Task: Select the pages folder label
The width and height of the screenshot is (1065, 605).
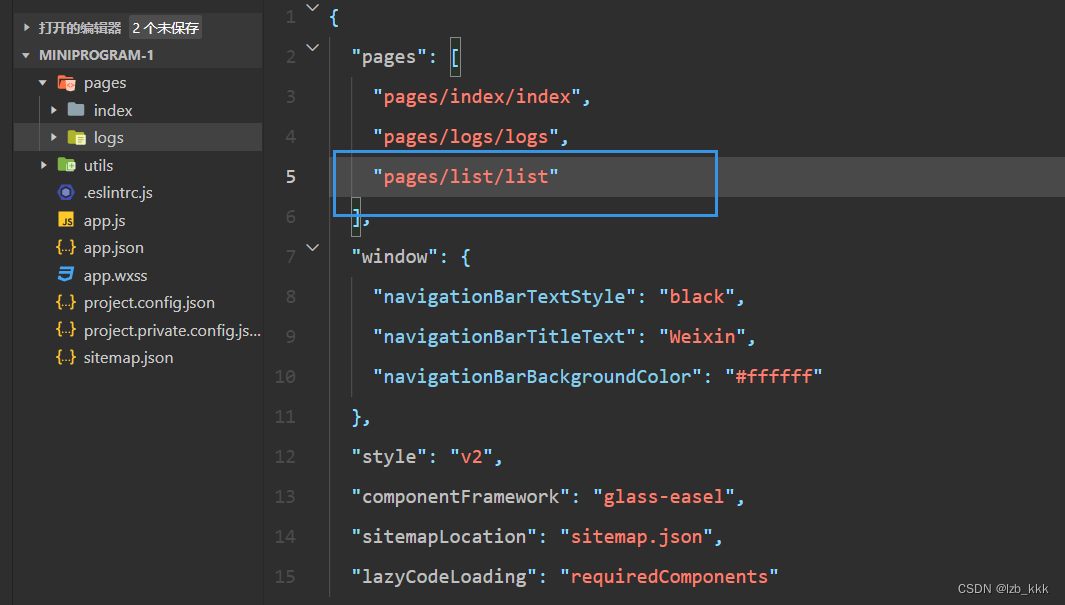Action: tap(105, 84)
